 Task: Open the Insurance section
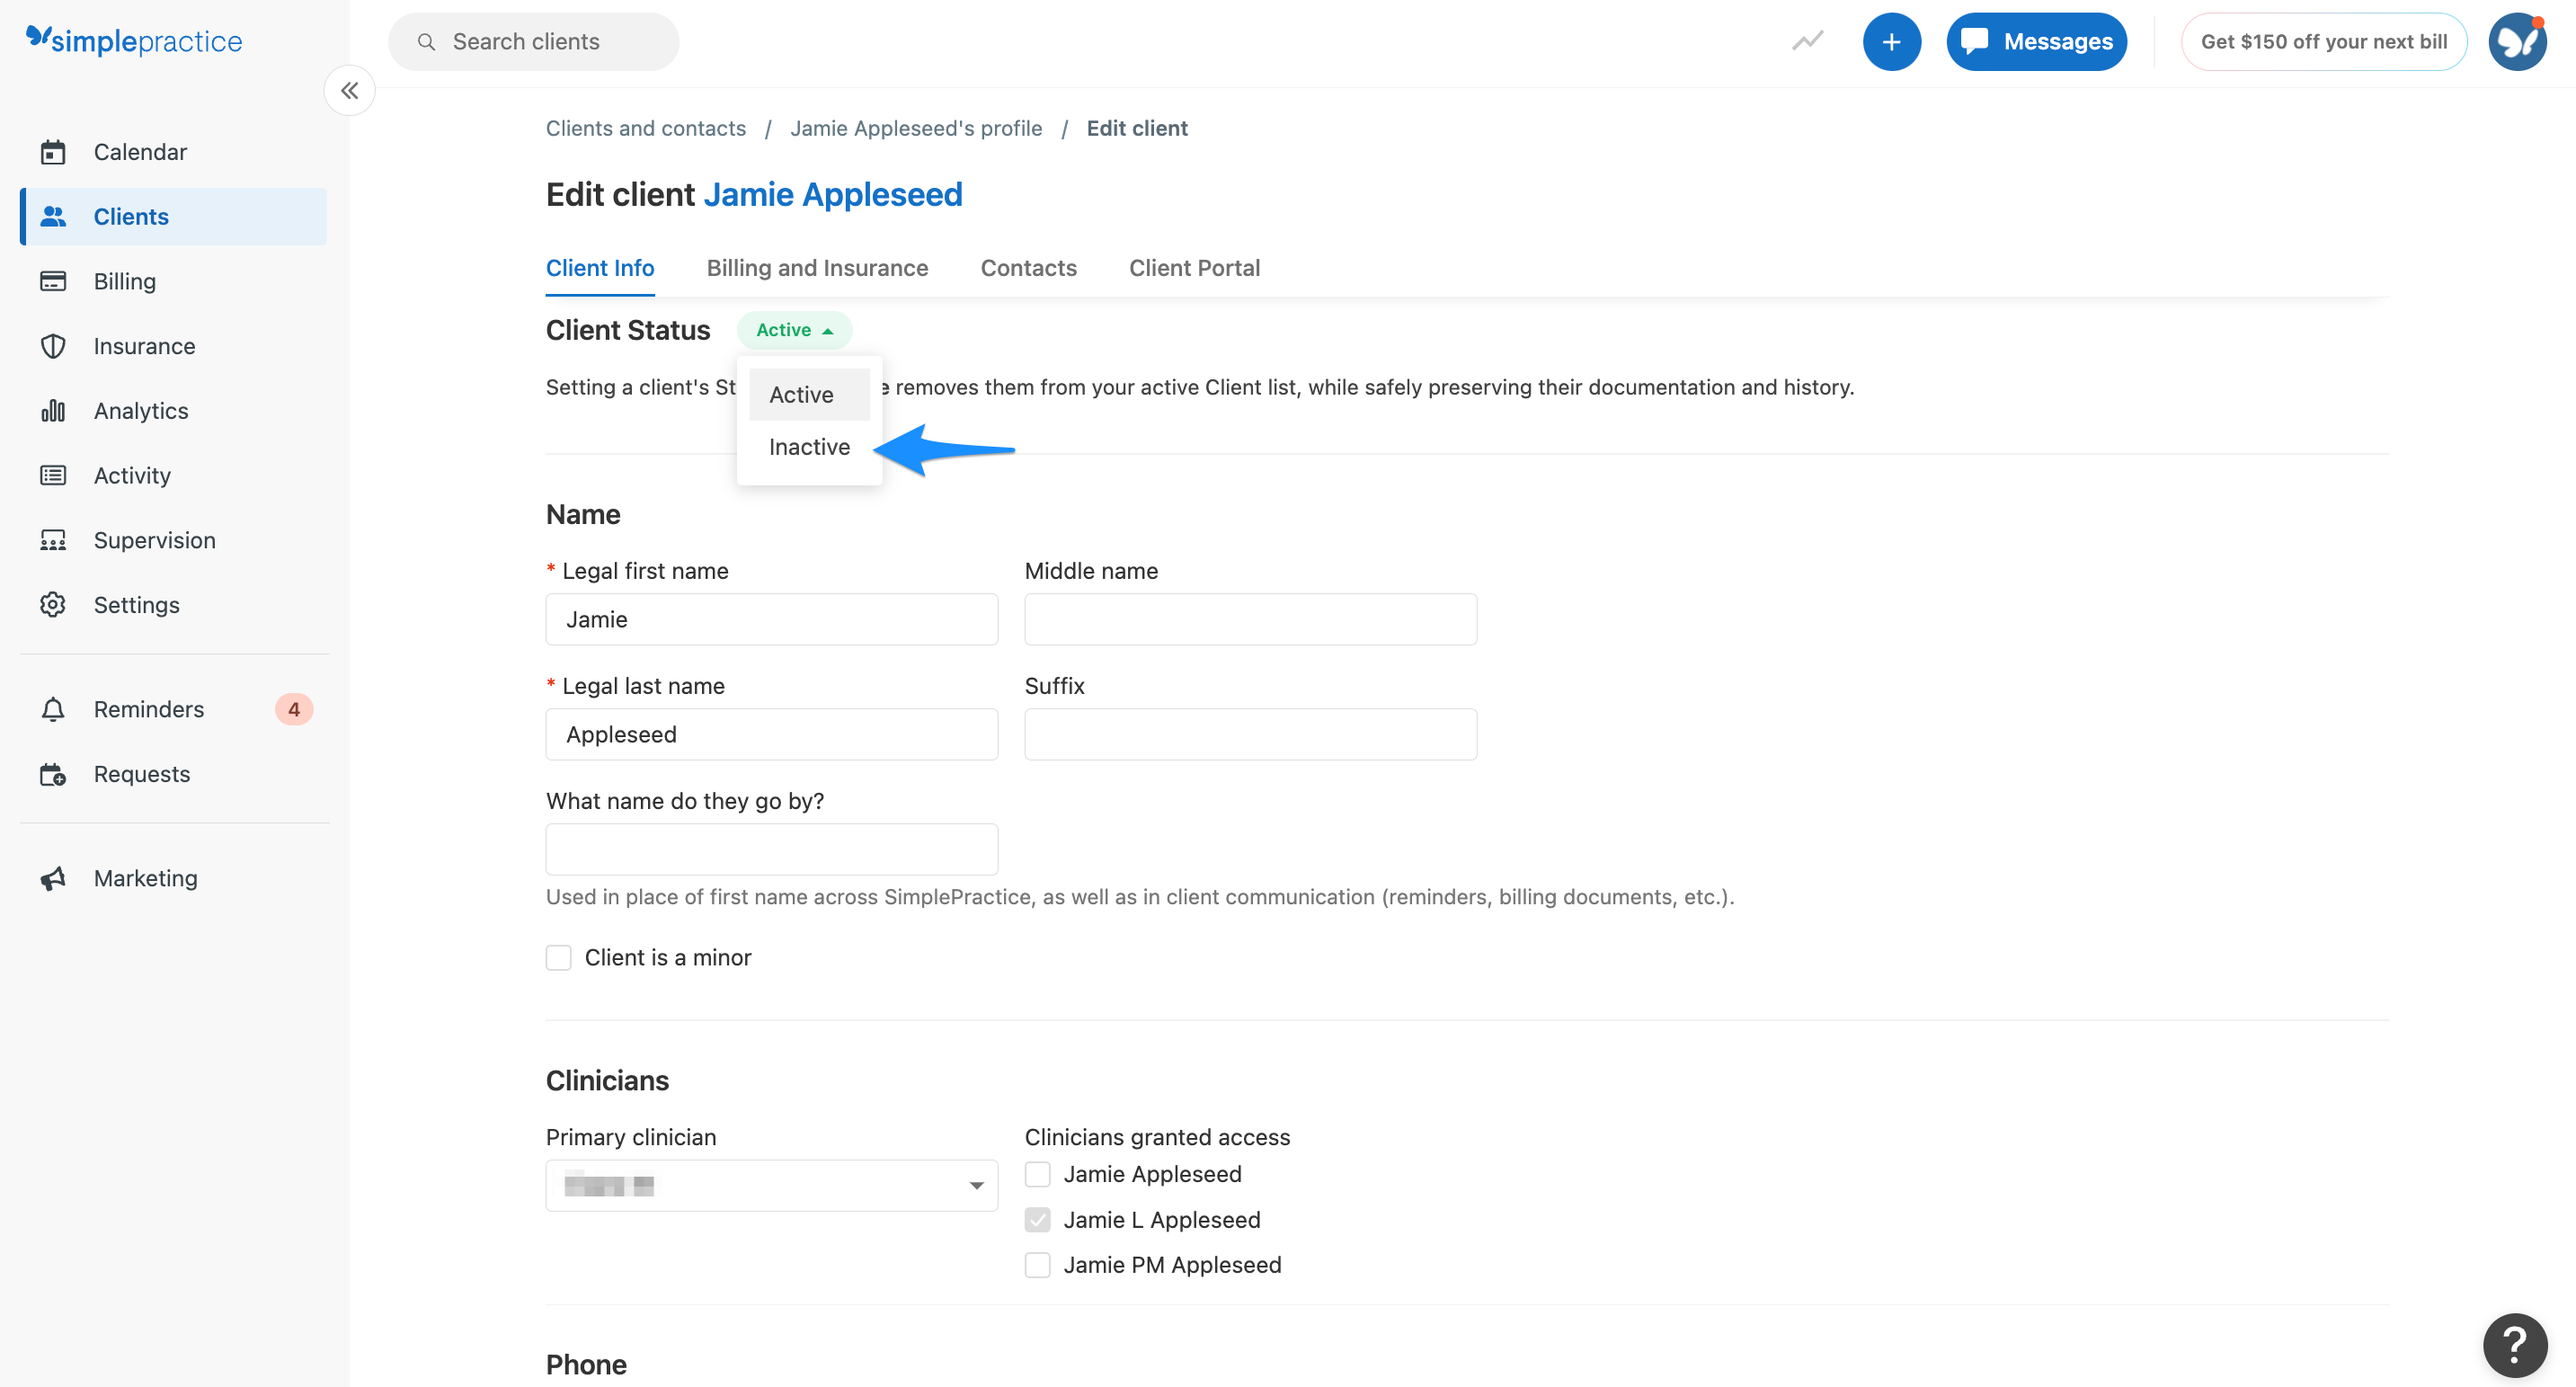coord(144,346)
